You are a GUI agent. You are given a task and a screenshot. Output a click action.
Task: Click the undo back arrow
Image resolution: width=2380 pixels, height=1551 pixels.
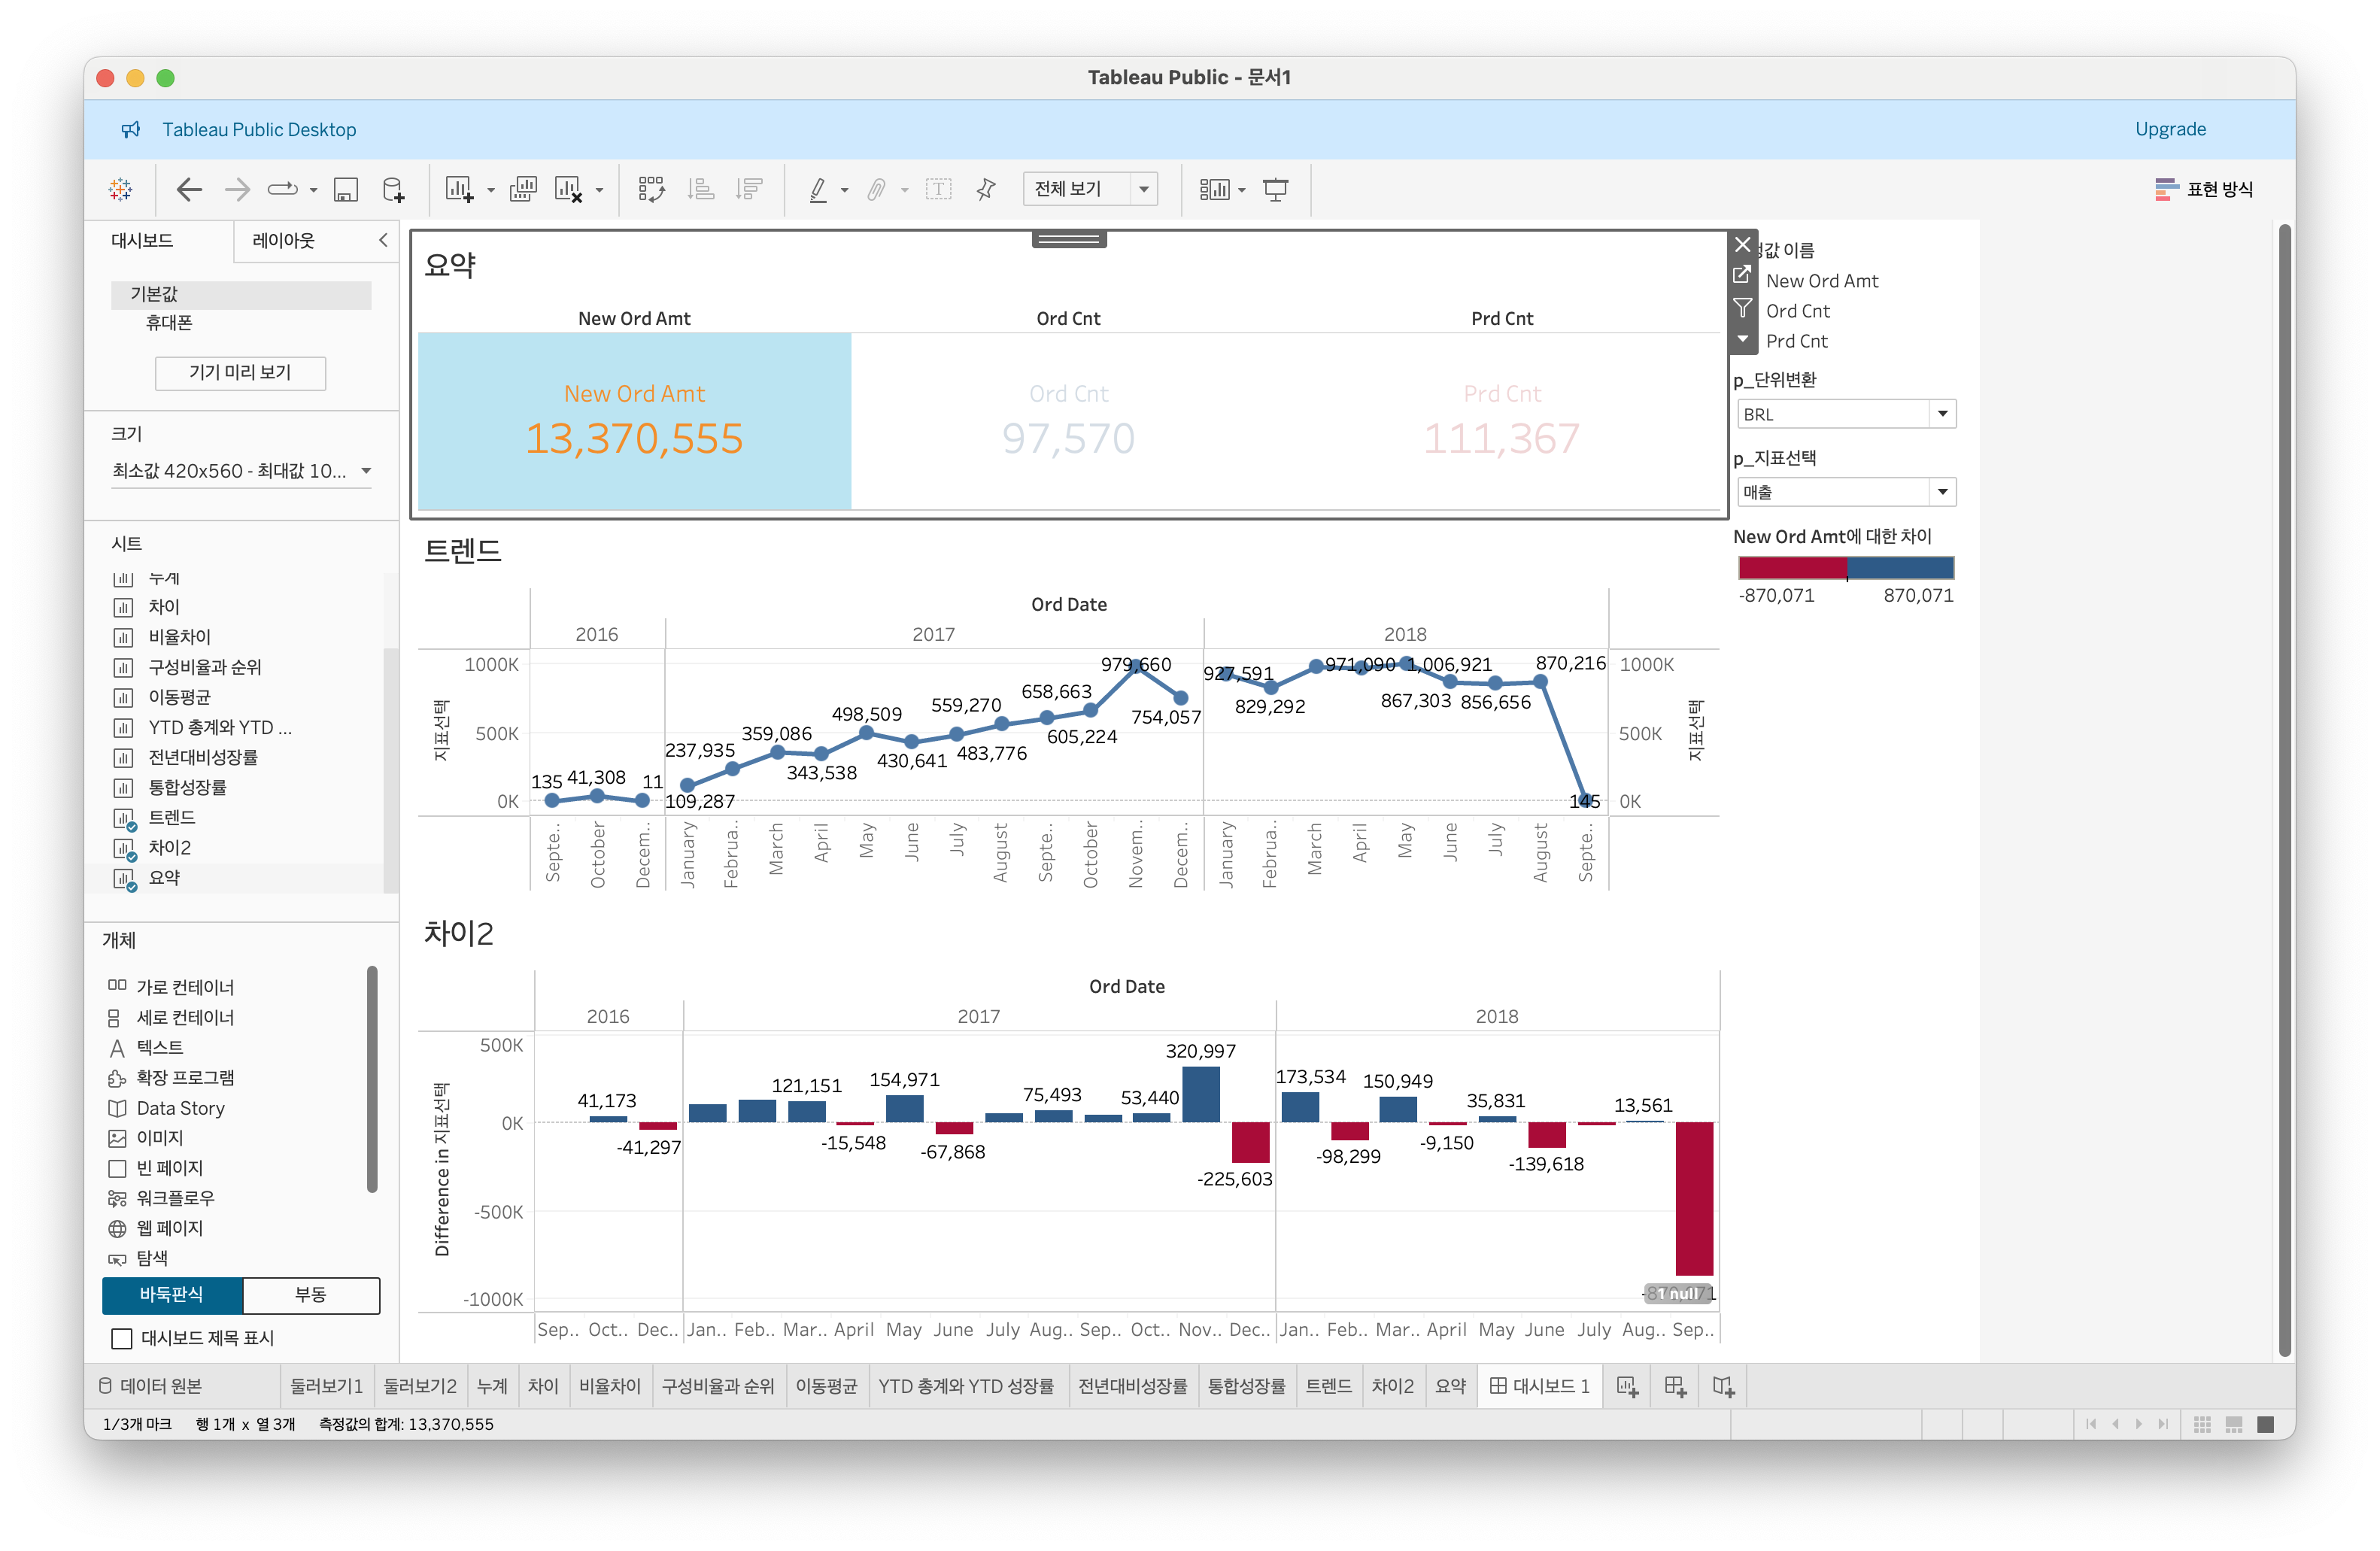(189, 190)
